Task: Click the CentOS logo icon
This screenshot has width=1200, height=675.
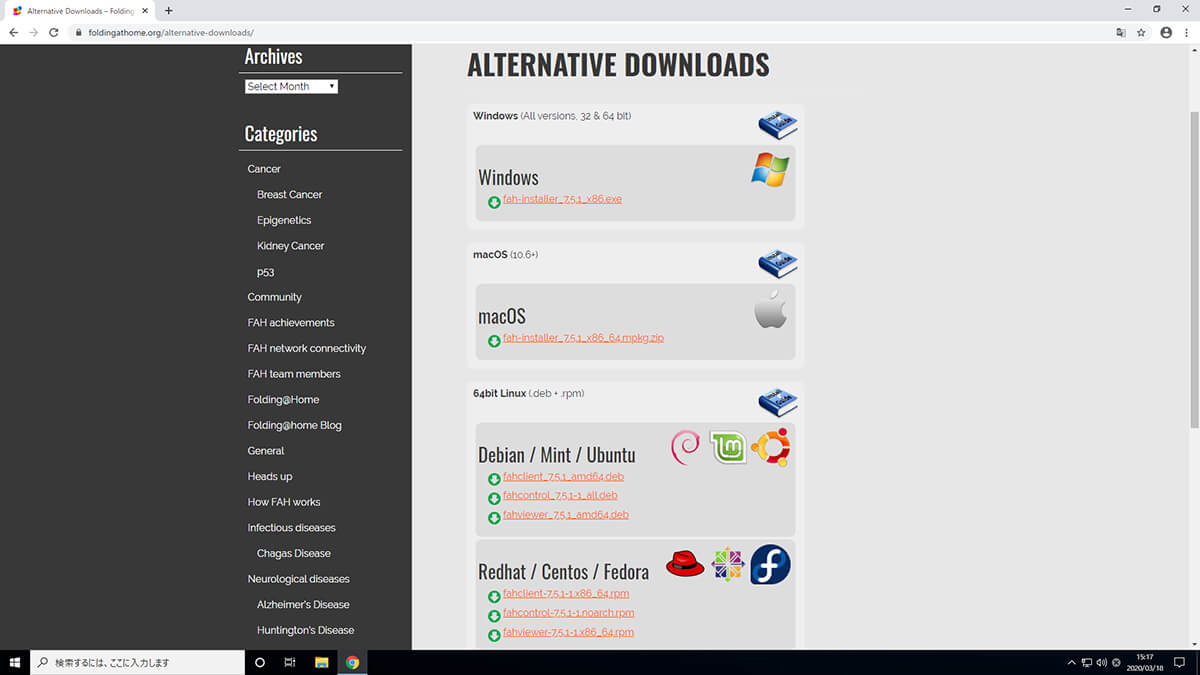Action: 728,565
